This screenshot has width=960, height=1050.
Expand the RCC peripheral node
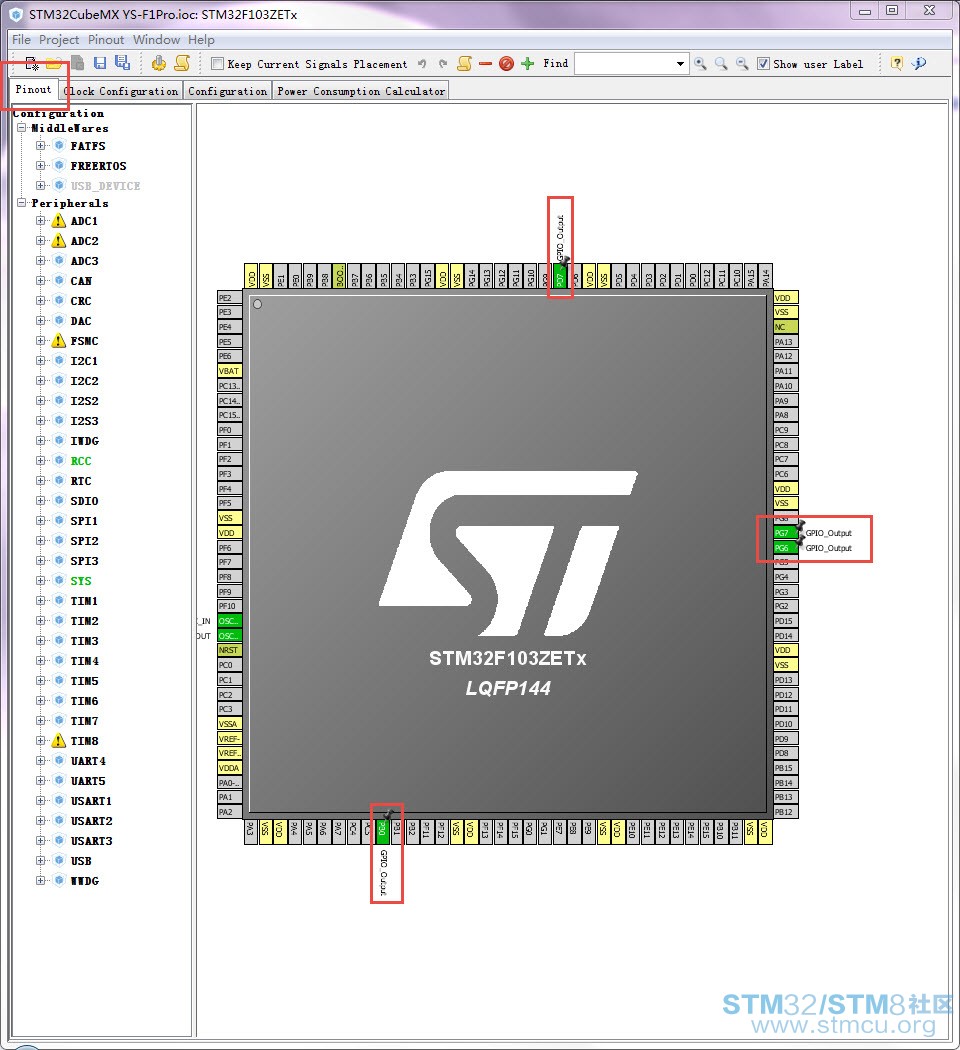coord(40,461)
